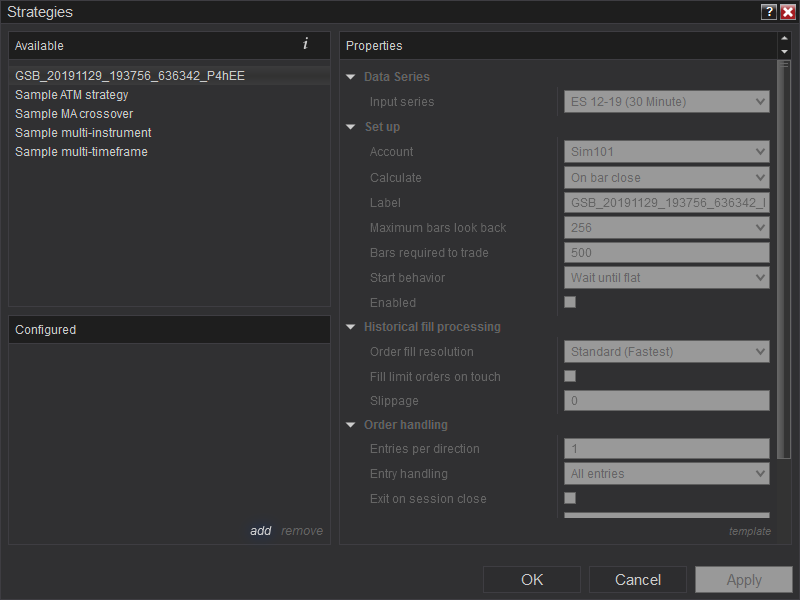Select Sample multi-timeframe strategy
The image size is (800, 600).
coord(81,152)
